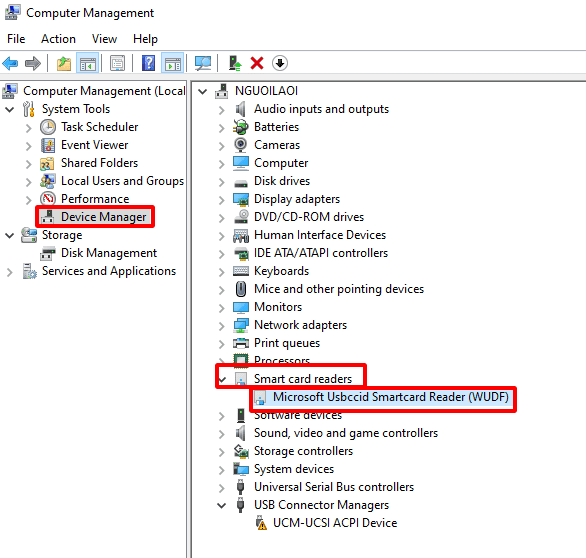Expand Services and Applications arrow
Screen dimensions: 586x558
[10, 272]
